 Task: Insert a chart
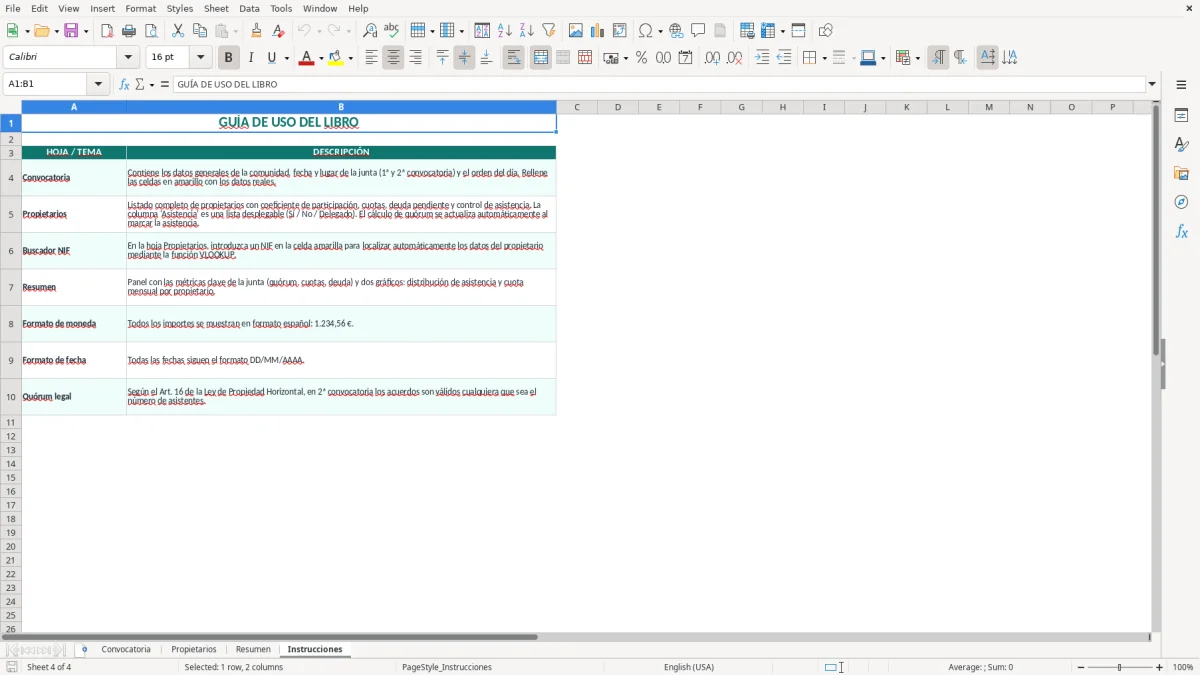pyautogui.click(x=598, y=31)
